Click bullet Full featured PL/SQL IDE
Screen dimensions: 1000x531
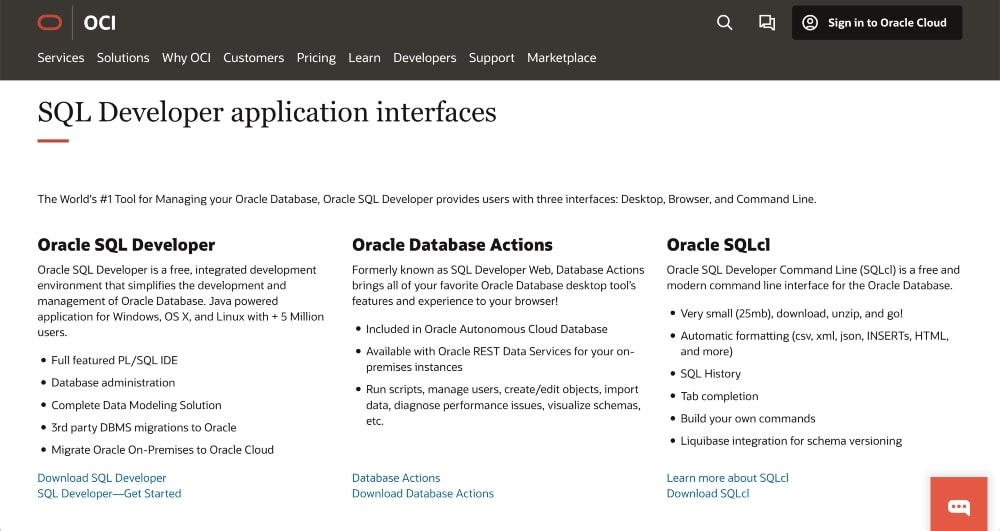pyautogui.click(x=114, y=360)
